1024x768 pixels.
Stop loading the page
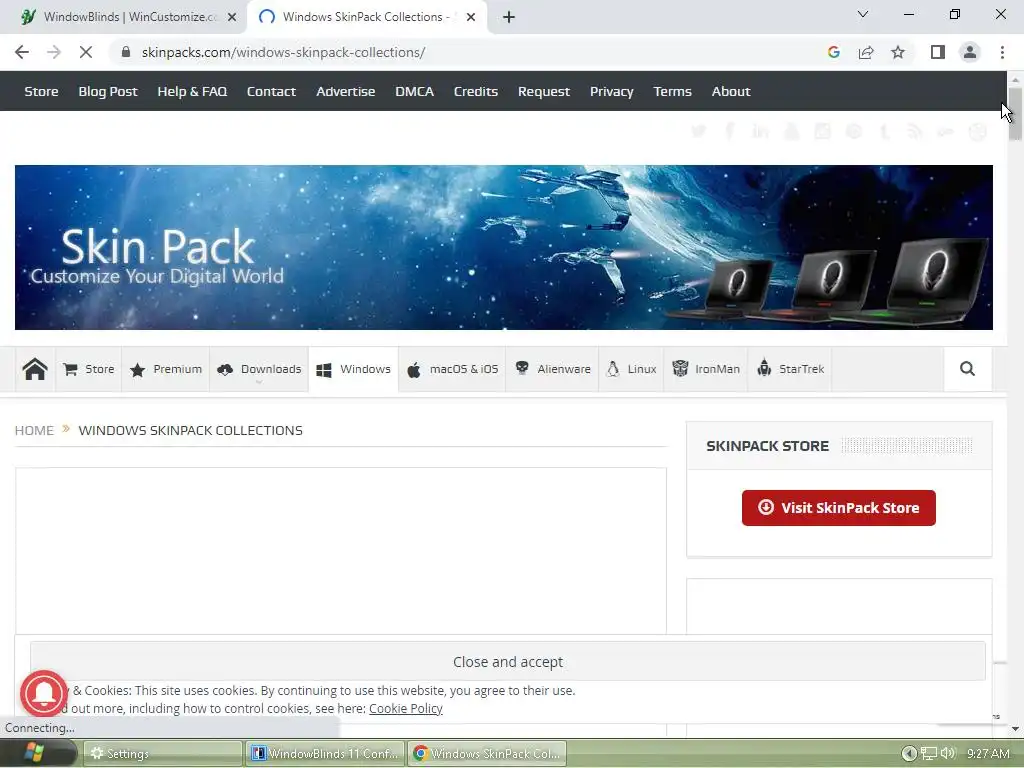tap(86, 52)
